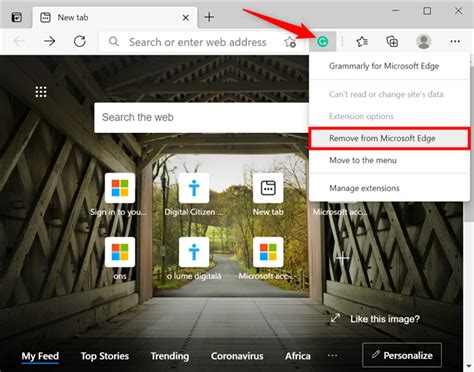Close the New tab tab
The width and height of the screenshot is (474, 372).
(x=186, y=18)
